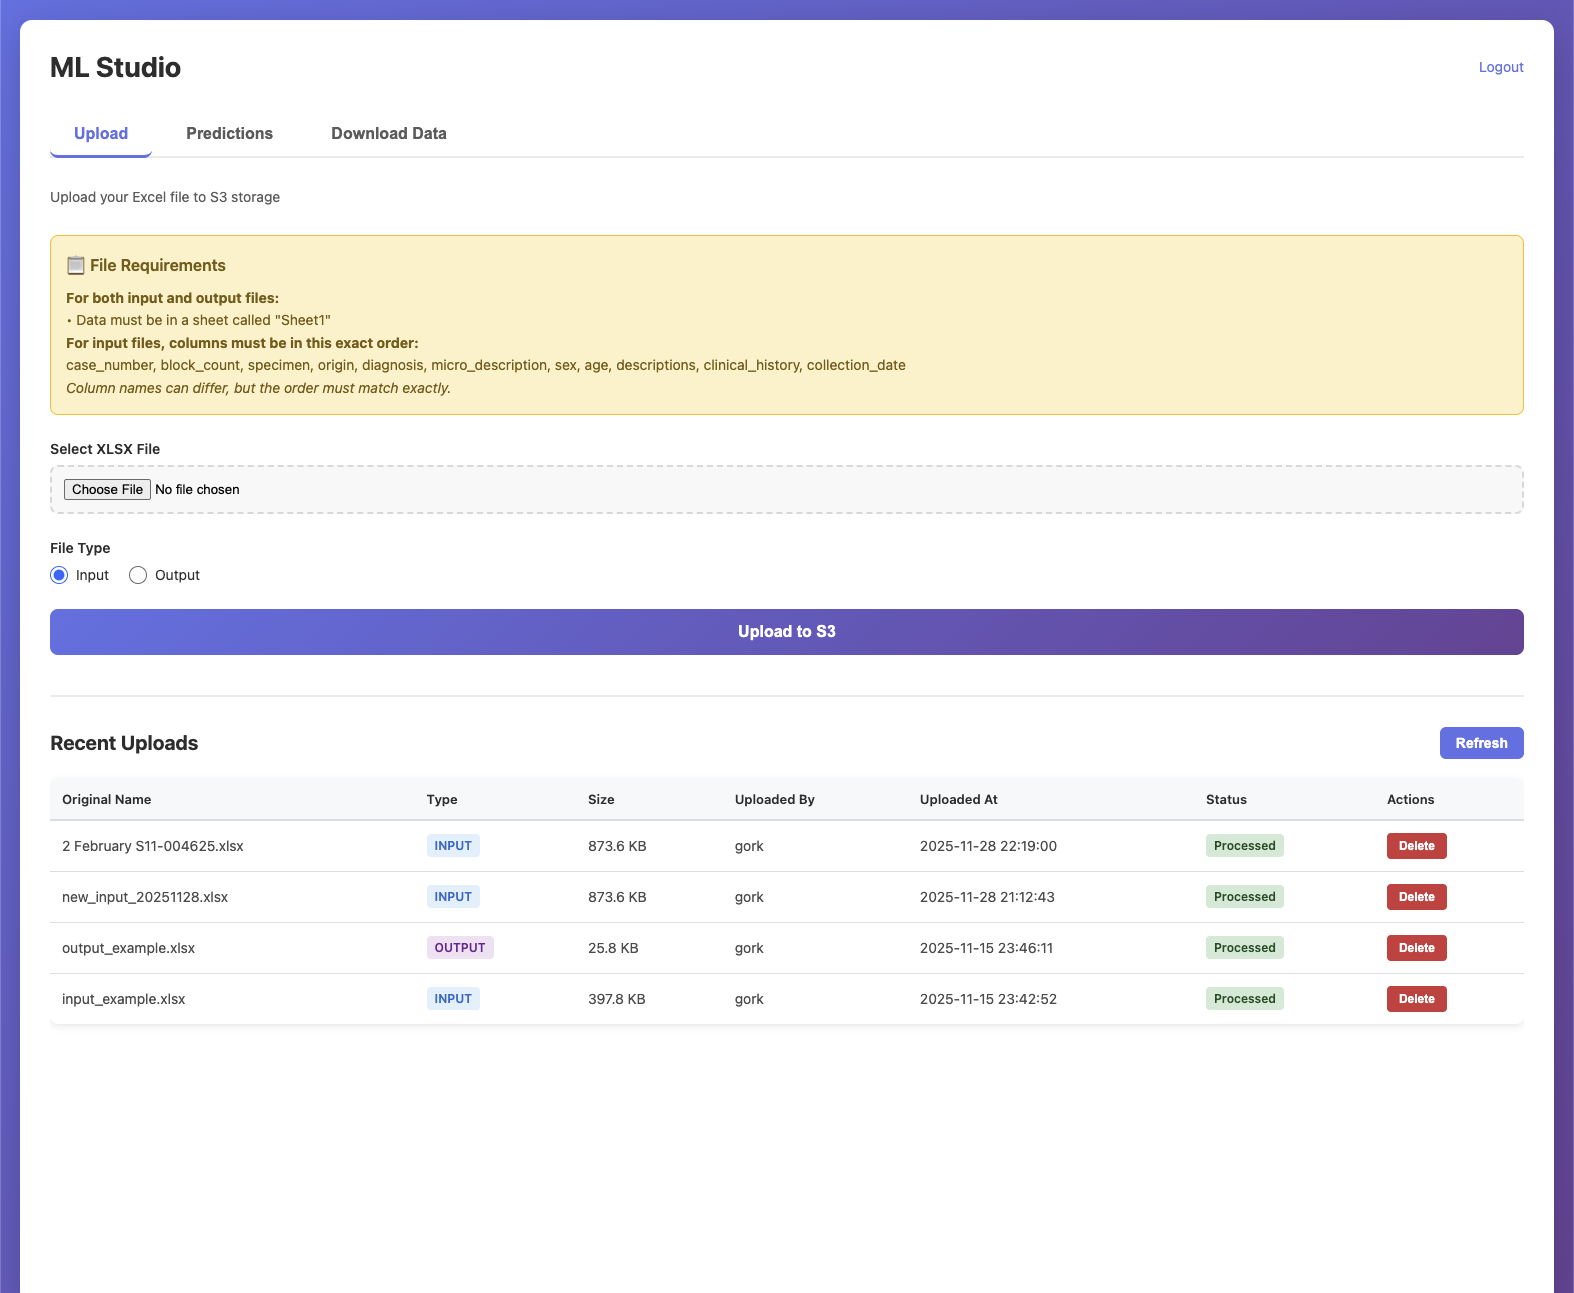Click the ML Studio title

(x=115, y=67)
